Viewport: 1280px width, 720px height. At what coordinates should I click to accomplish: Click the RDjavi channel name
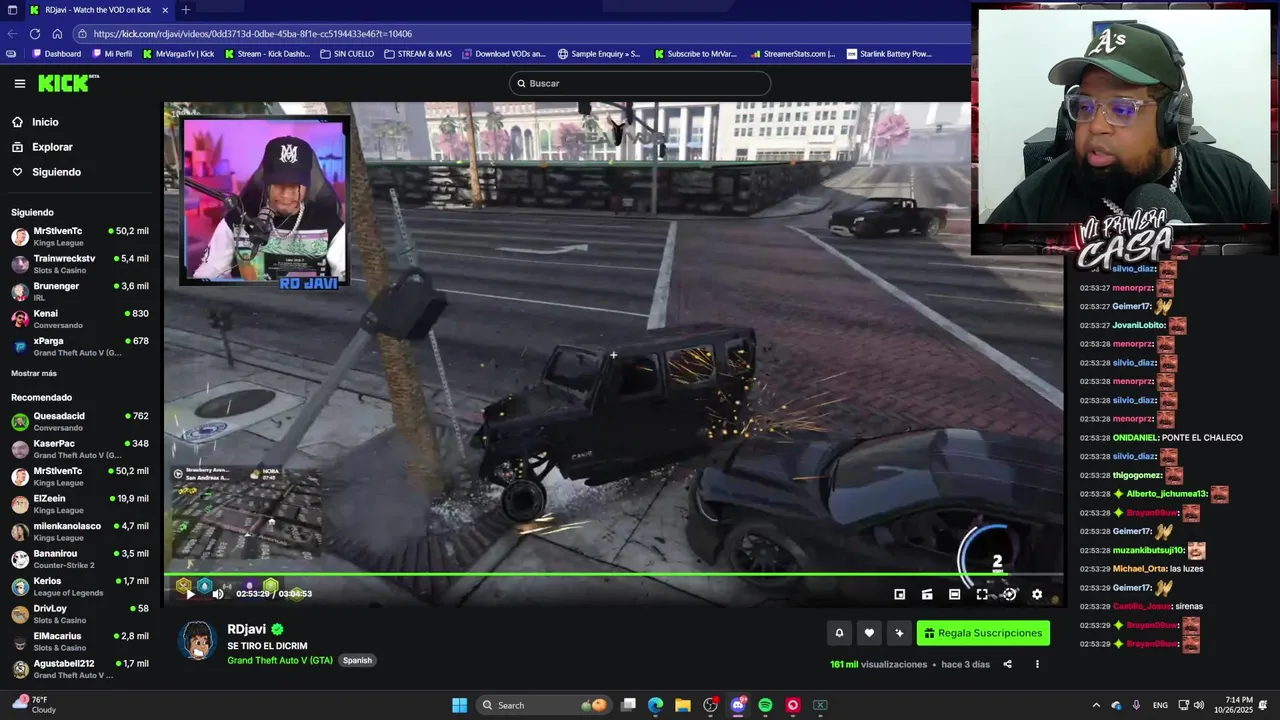246,629
